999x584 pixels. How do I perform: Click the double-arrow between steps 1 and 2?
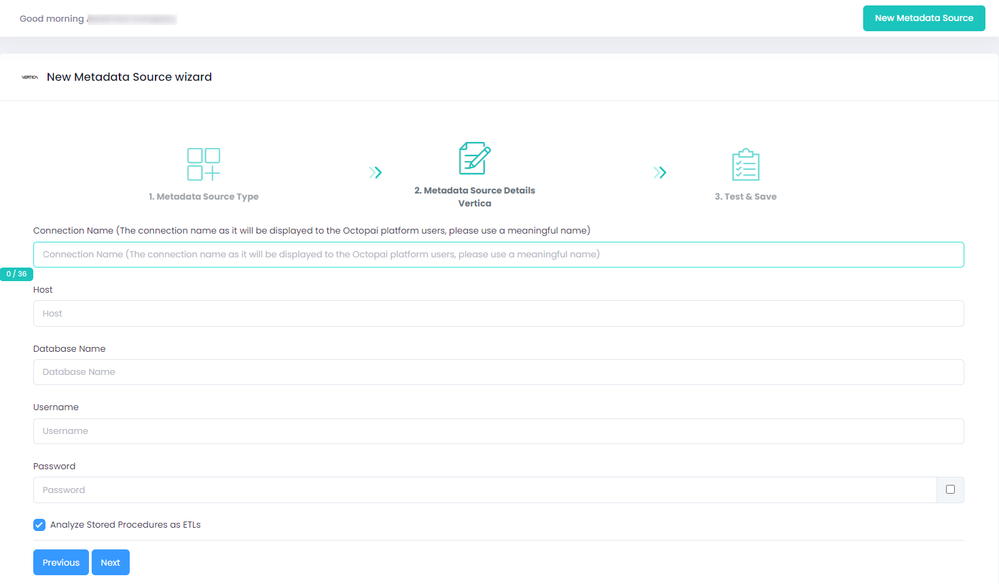375,172
